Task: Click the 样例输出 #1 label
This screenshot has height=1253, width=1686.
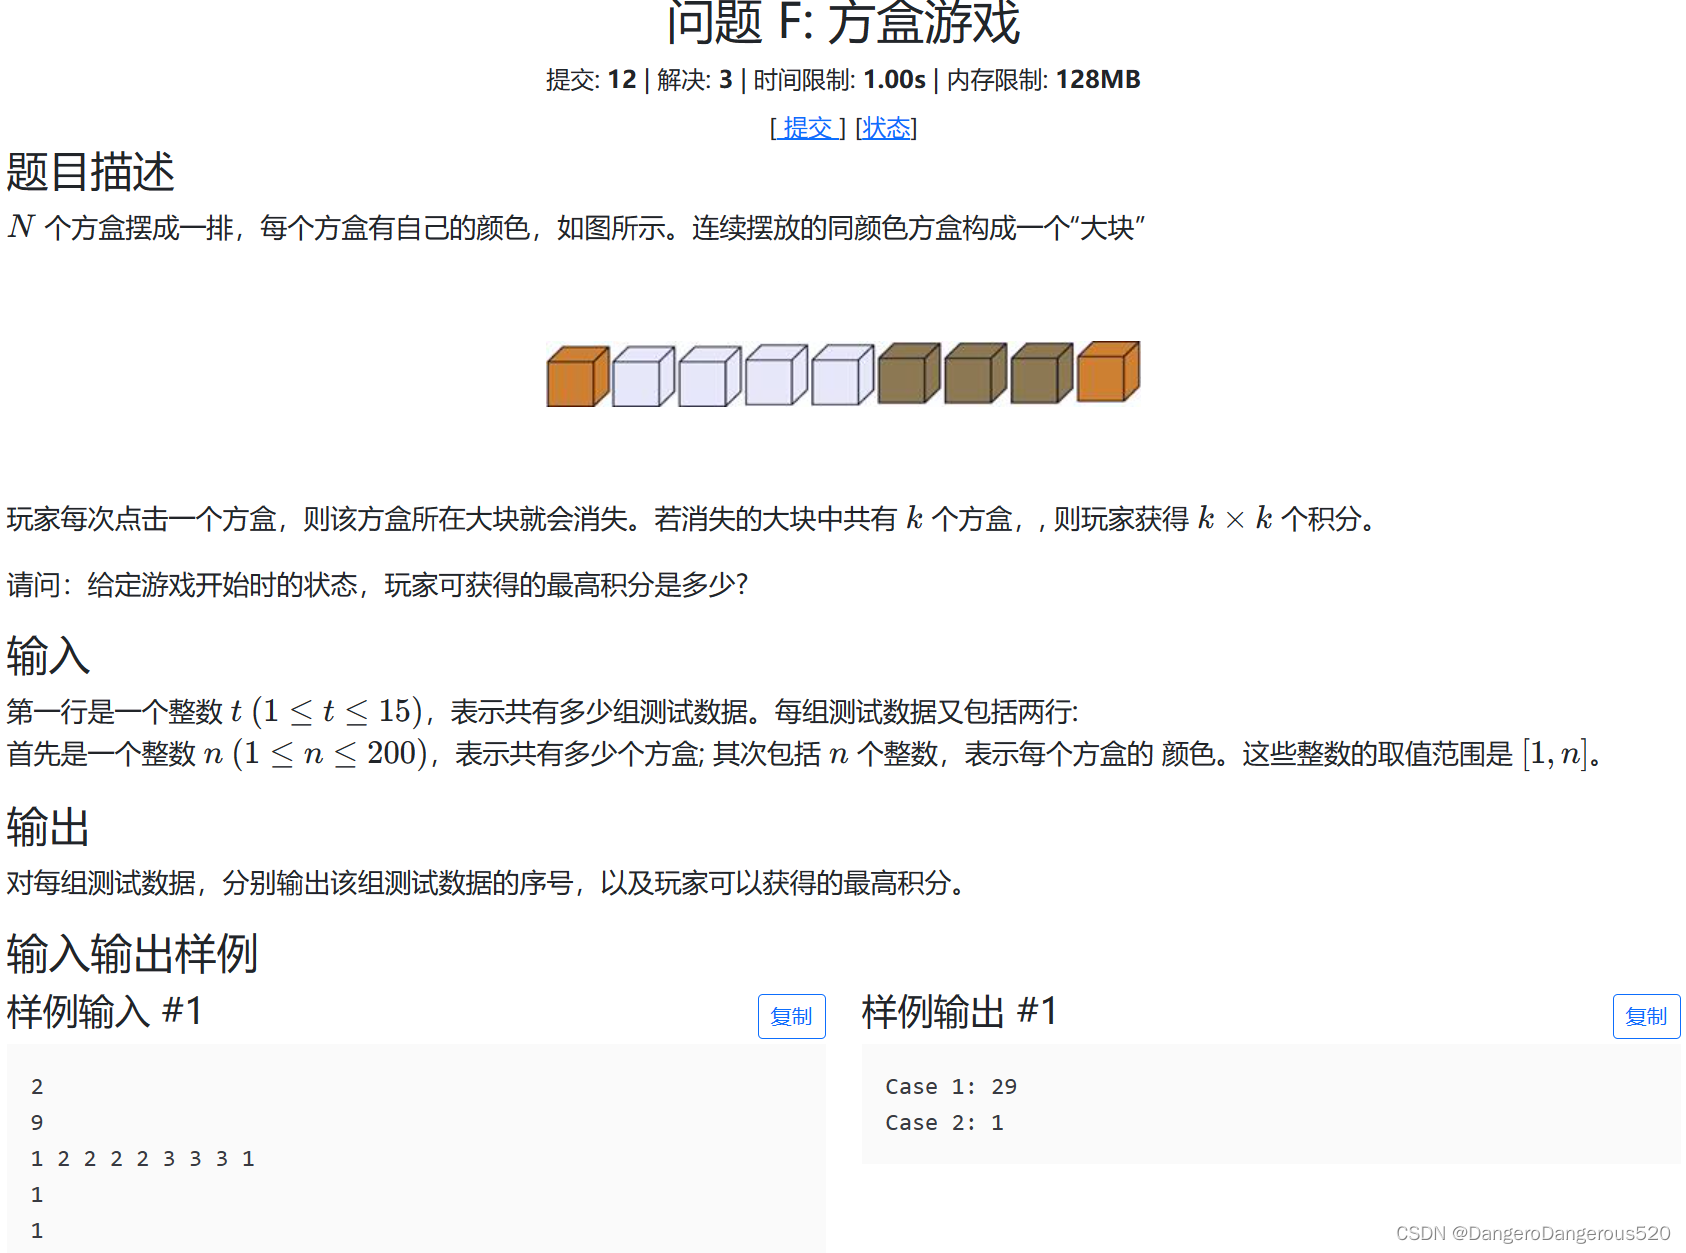Action: pyautogui.click(x=960, y=1011)
